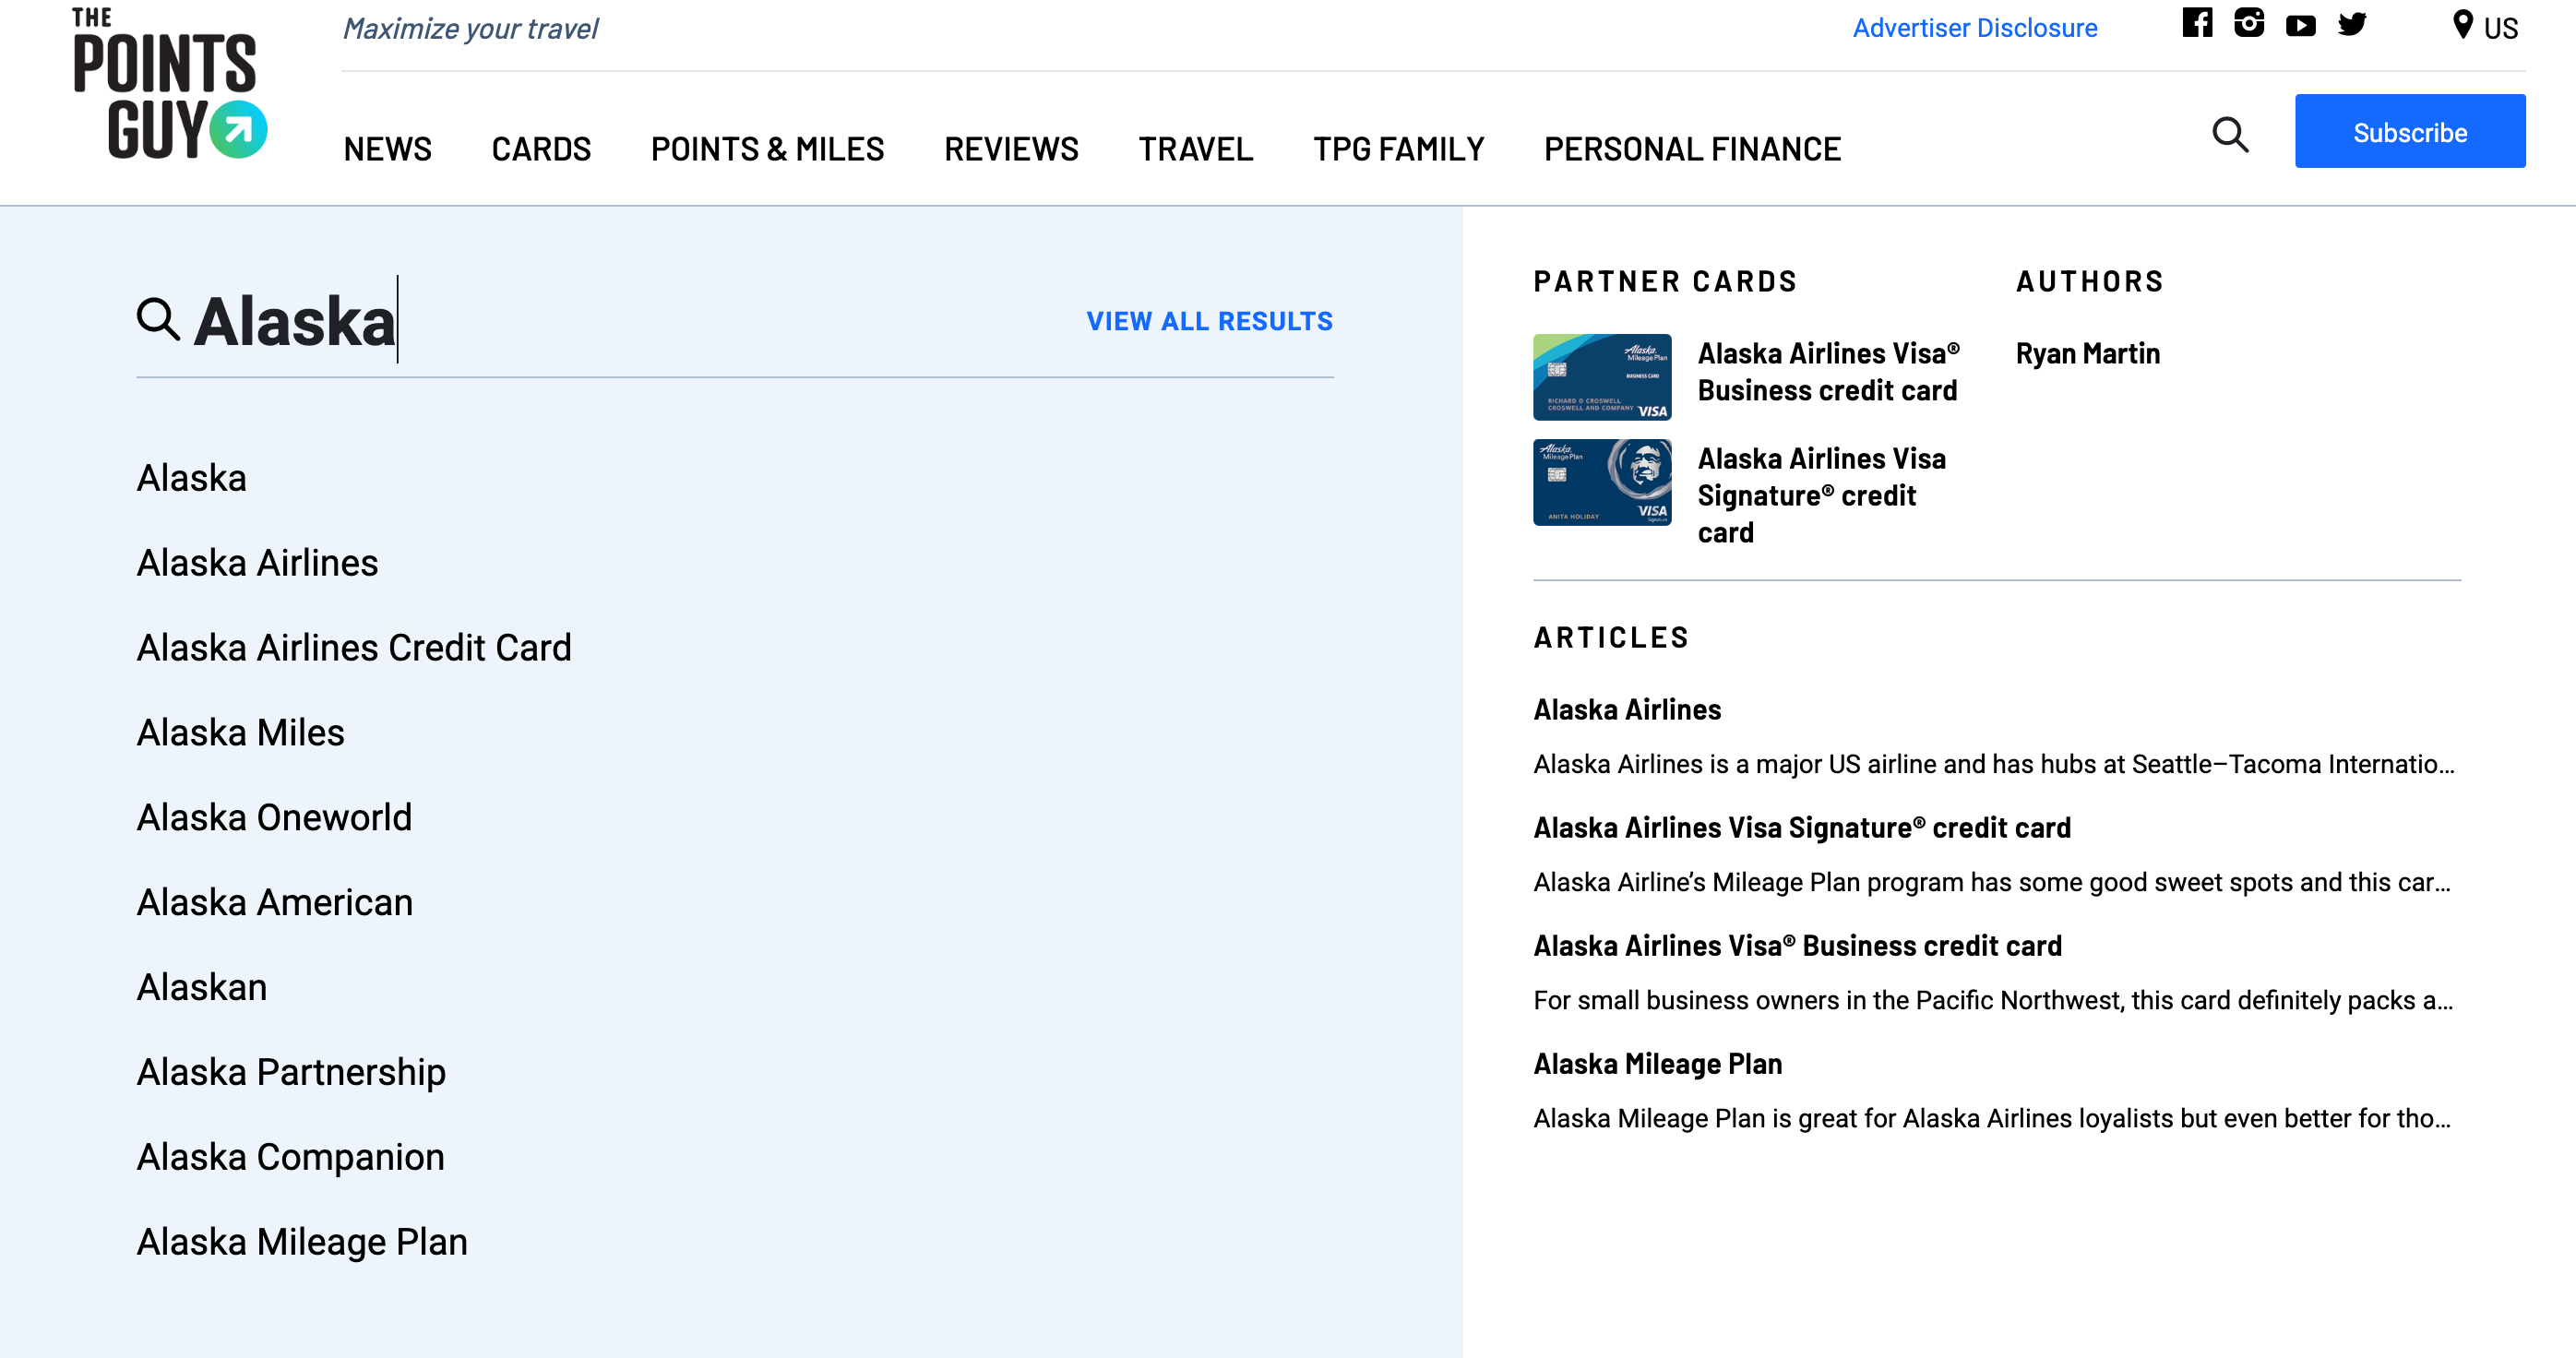2576x1358 pixels.
Task: Open the Twitter bird icon
Action: pyautogui.click(x=2353, y=24)
